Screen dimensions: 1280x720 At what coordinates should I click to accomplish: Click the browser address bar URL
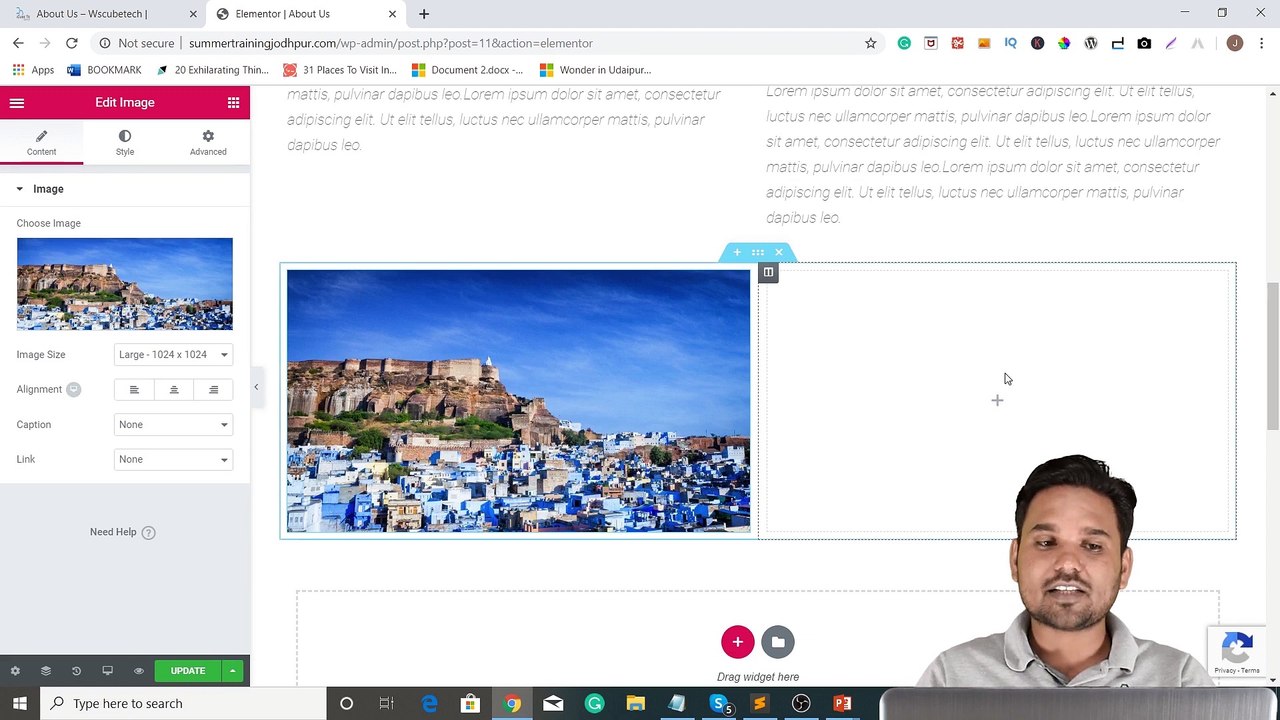point(391,43)
